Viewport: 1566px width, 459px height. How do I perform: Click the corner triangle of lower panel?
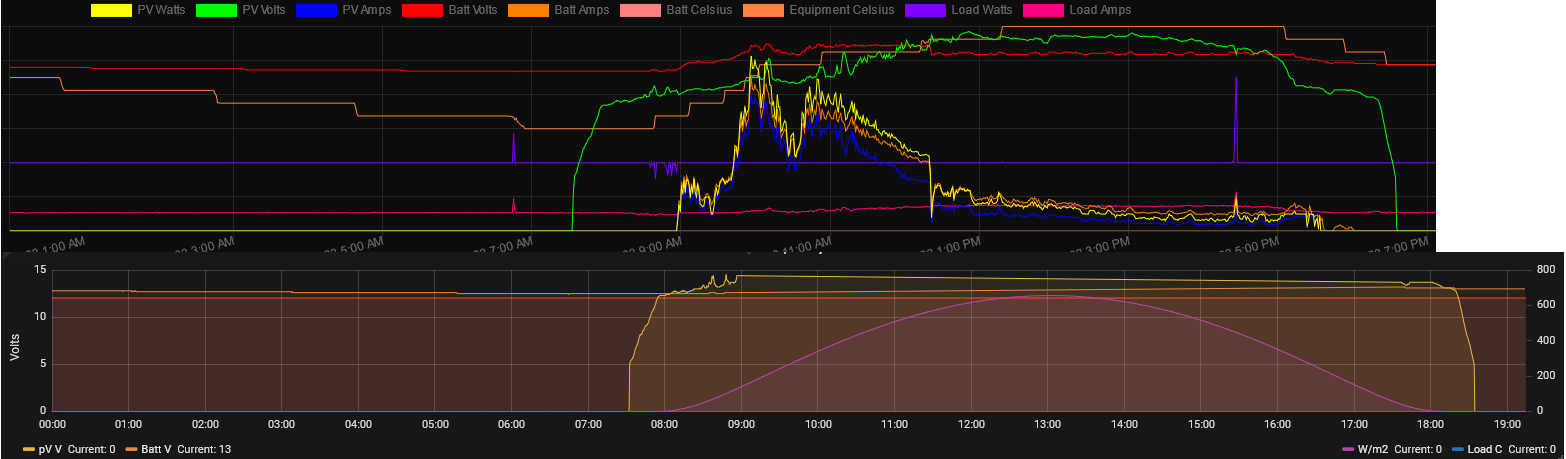pos(6,257)
